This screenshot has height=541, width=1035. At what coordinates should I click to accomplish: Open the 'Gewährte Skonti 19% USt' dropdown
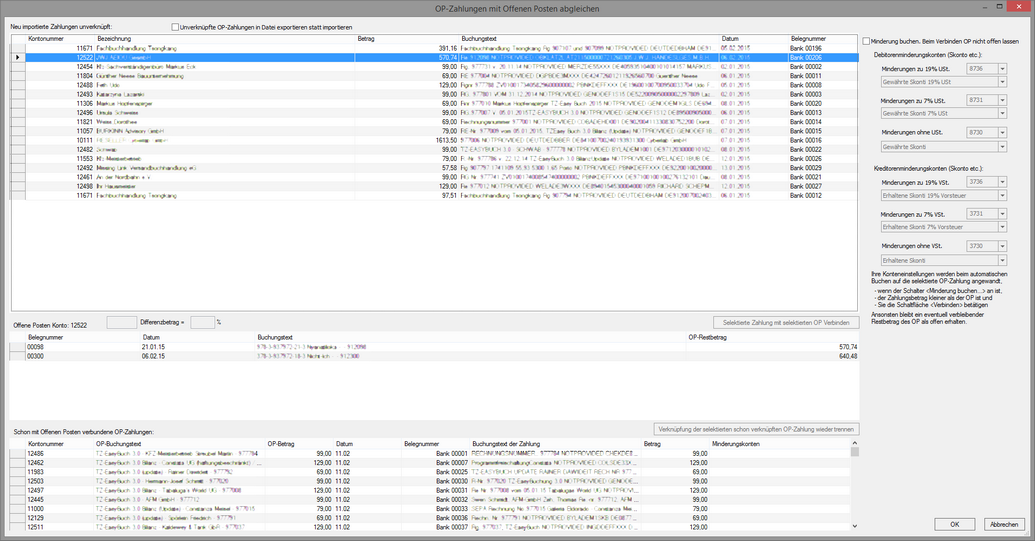pos(1002,82)
